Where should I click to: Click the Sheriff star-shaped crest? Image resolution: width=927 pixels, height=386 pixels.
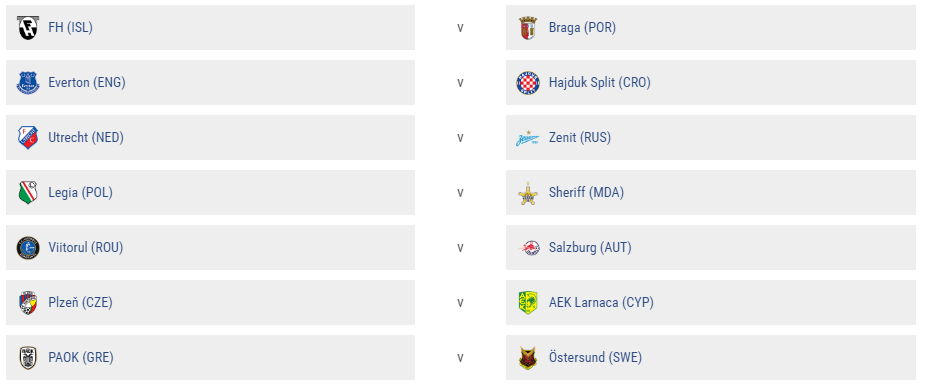click(527, 193)
